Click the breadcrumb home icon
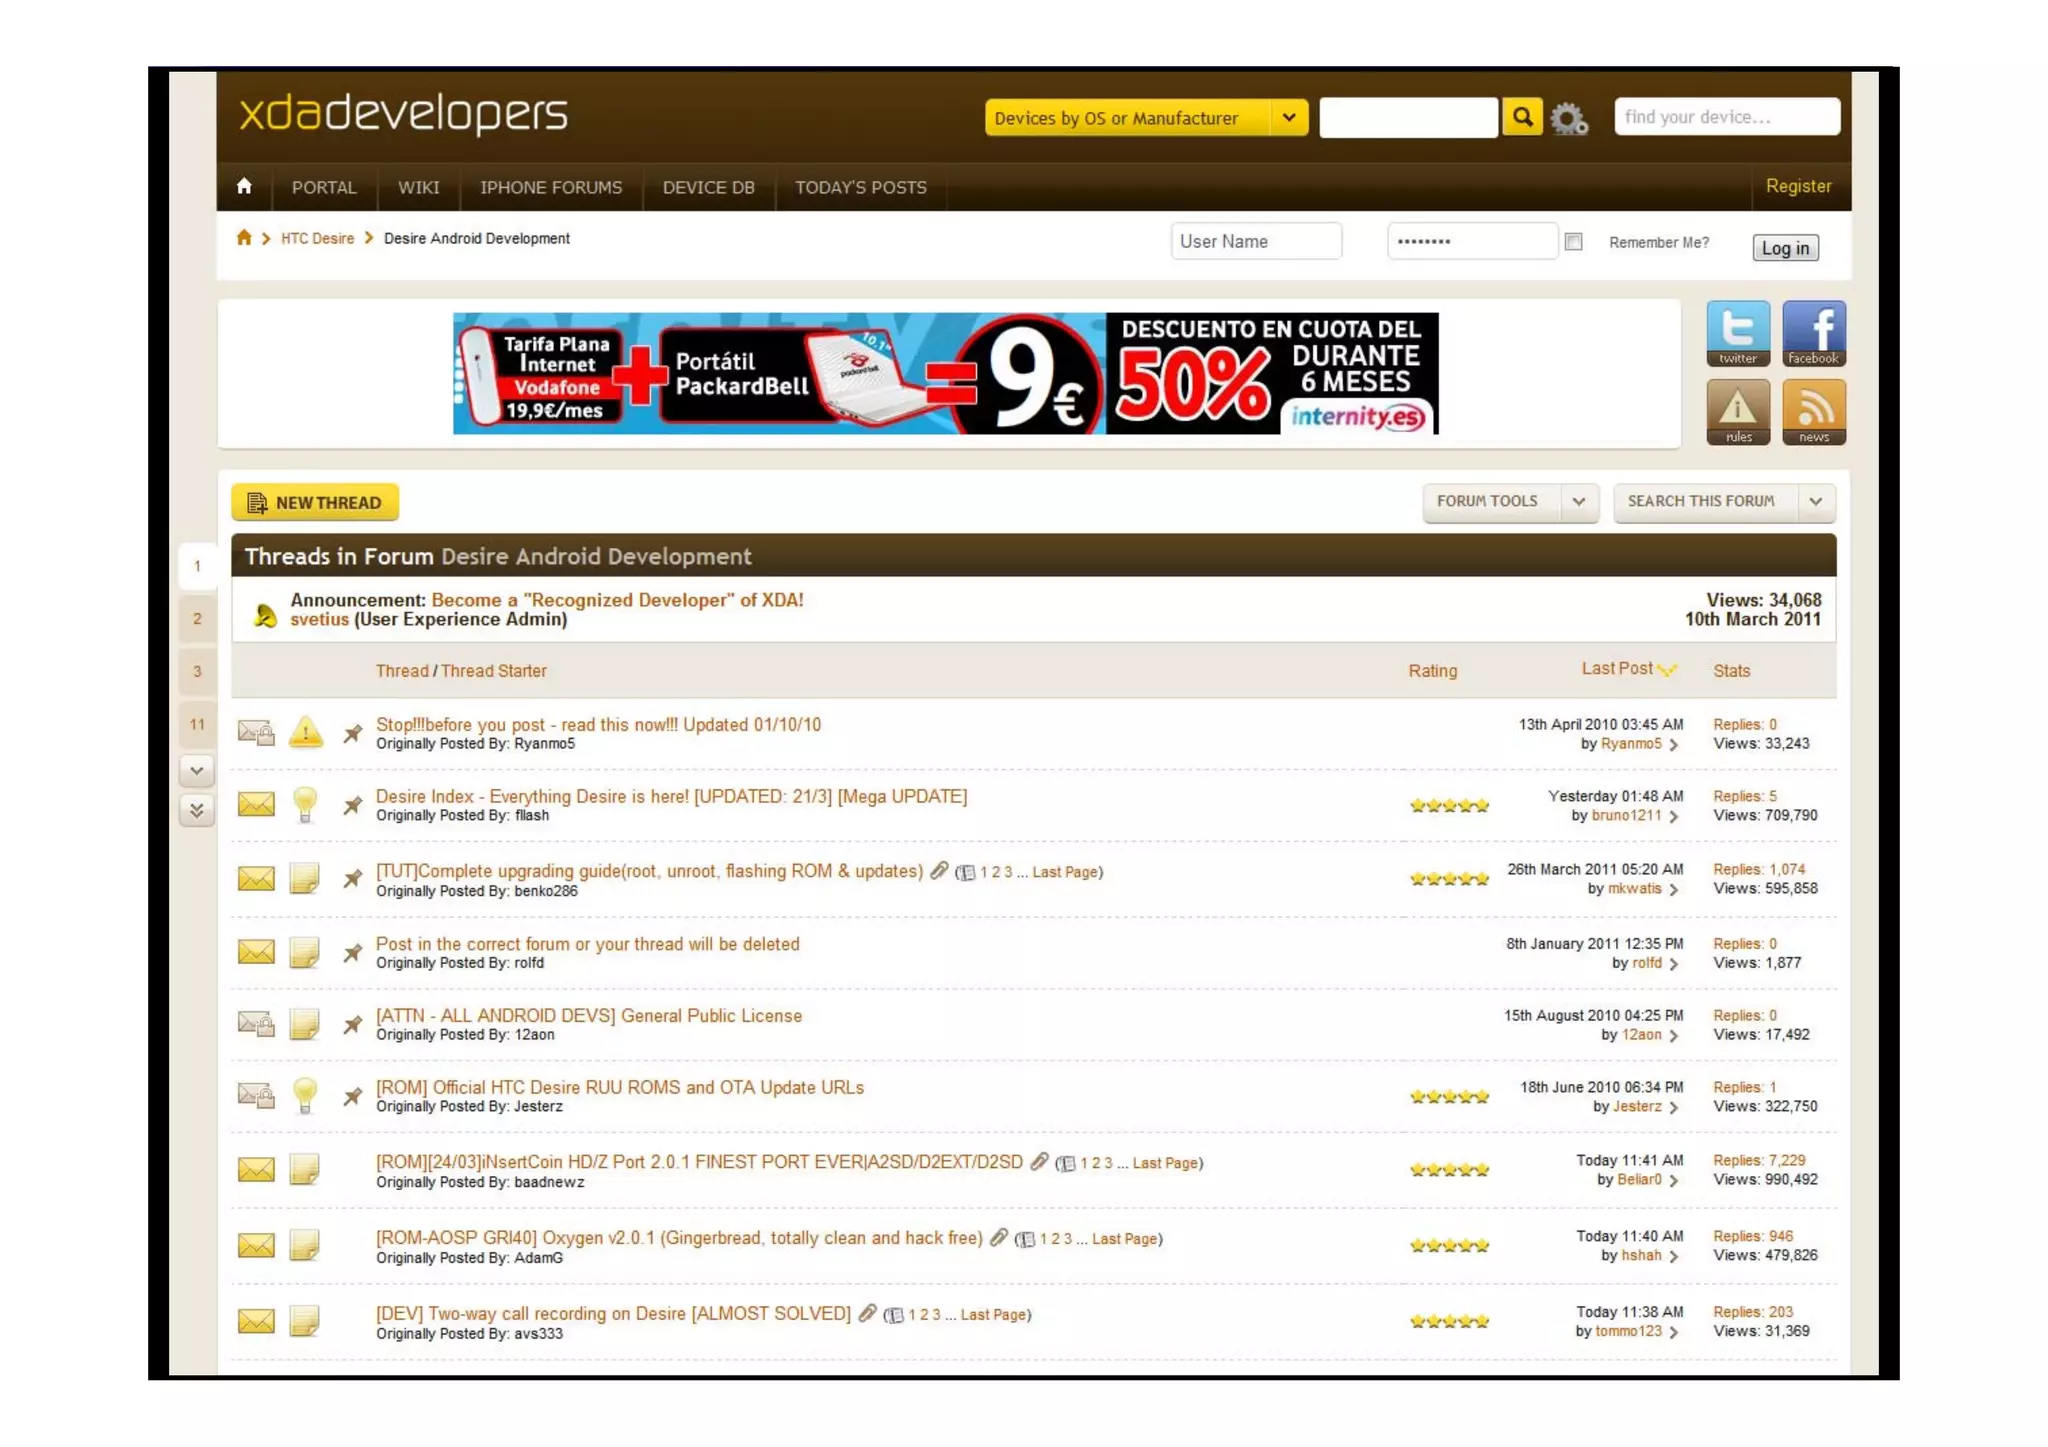2048x1447 pixels. [244, 238]
